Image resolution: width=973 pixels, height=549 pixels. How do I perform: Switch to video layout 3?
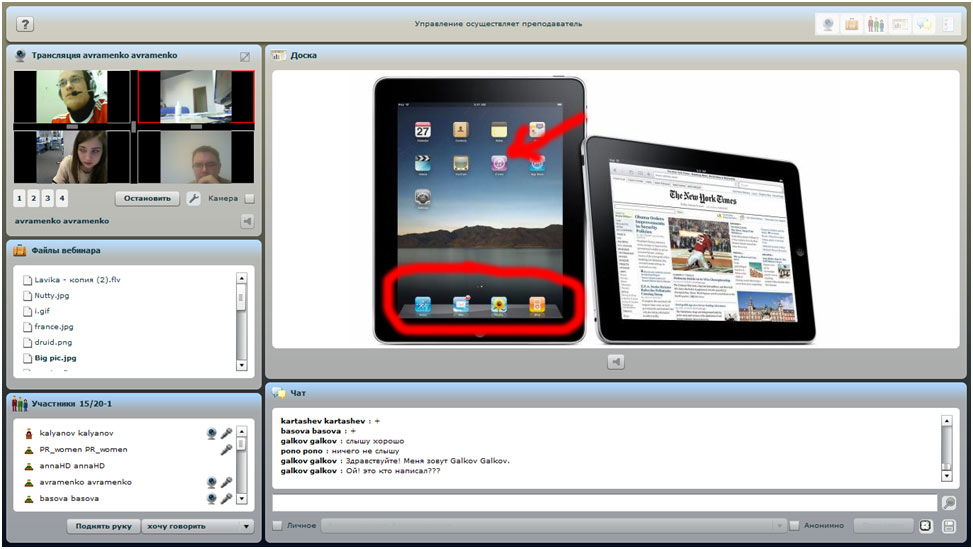coord(48,199)
